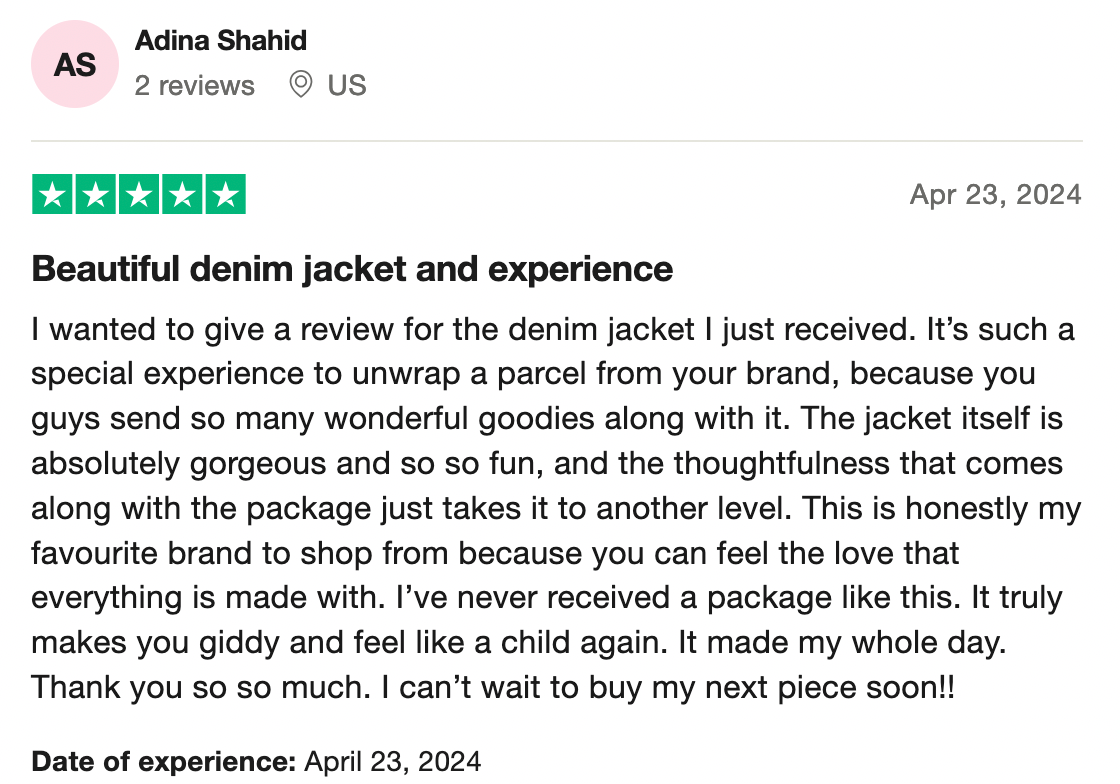Click the location pin icon
Screen dimensions: 1120x784
(x=301, y=84)
